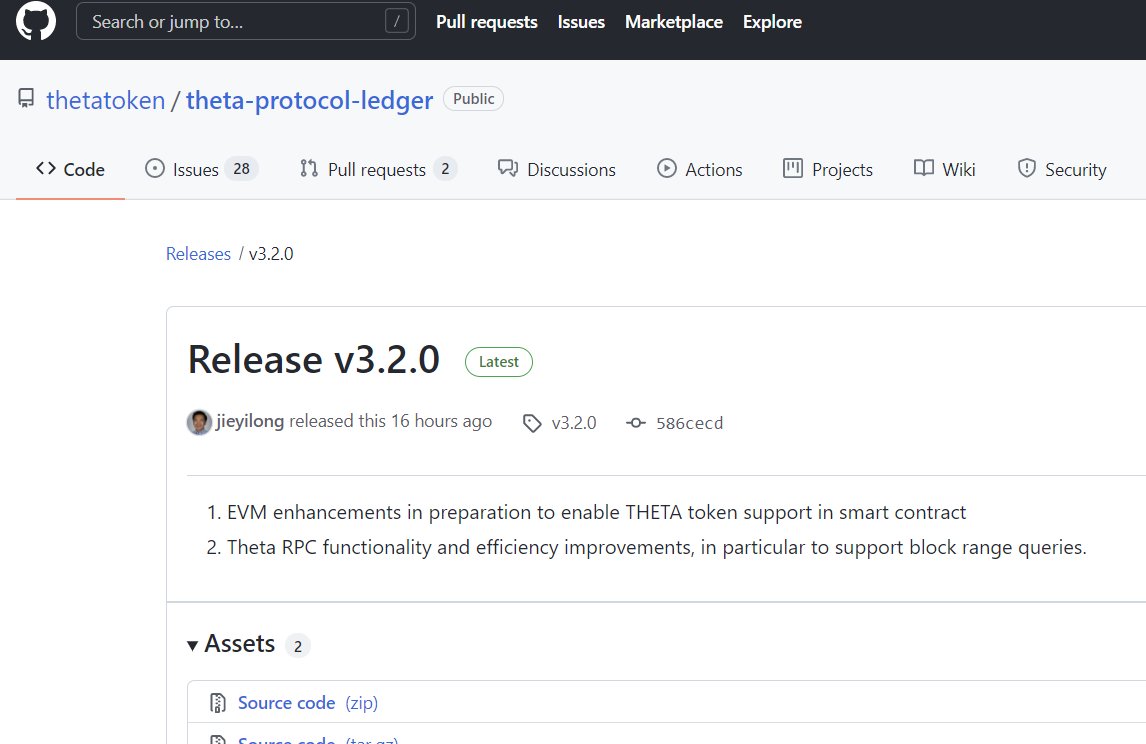Switch to the Code tab
Image resolution: width=1146 pixels, height=744 pixels.
(x=70, y=170)
